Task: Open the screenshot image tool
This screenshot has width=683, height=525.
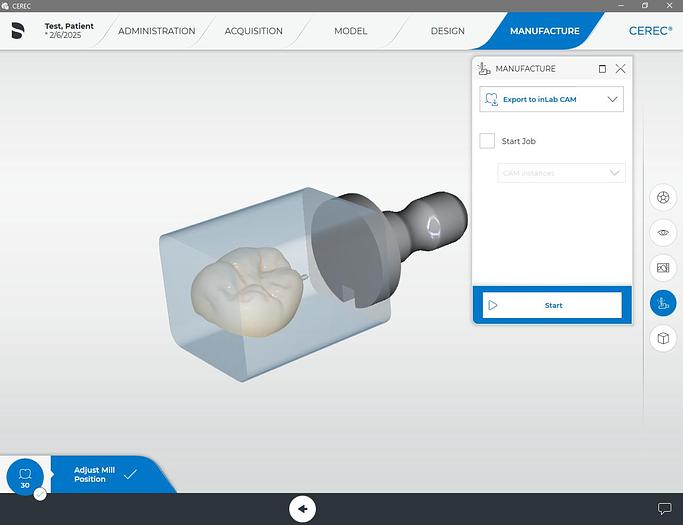Action: point(663,268)
